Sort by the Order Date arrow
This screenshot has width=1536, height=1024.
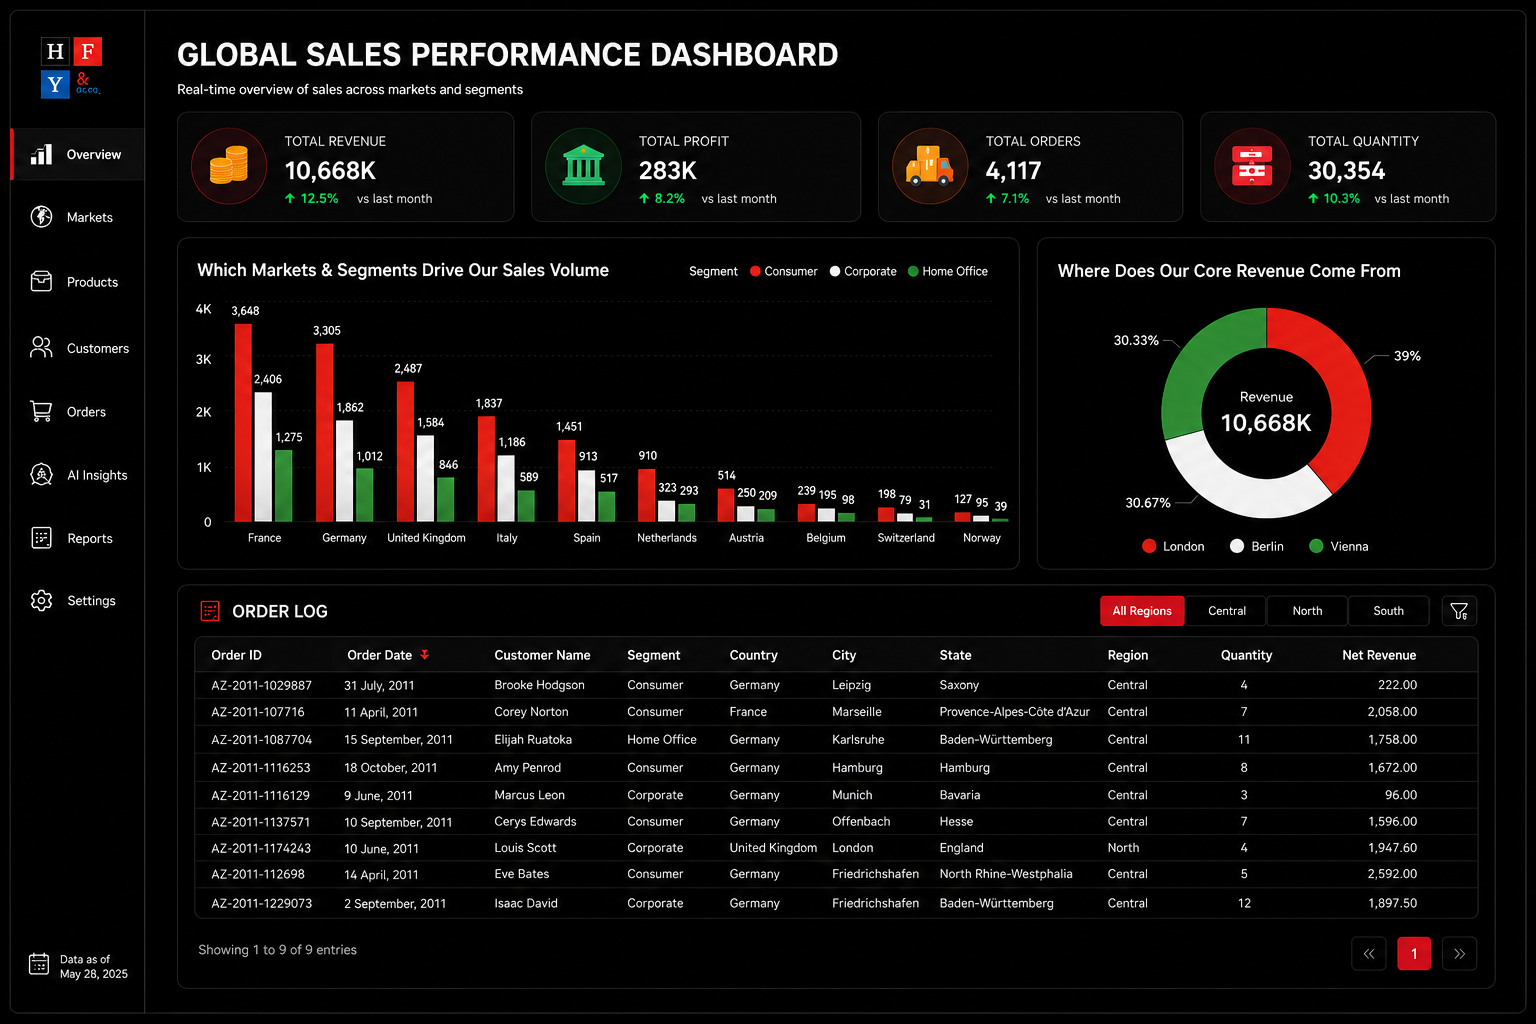pyautogui.click(x=424, y=655)
